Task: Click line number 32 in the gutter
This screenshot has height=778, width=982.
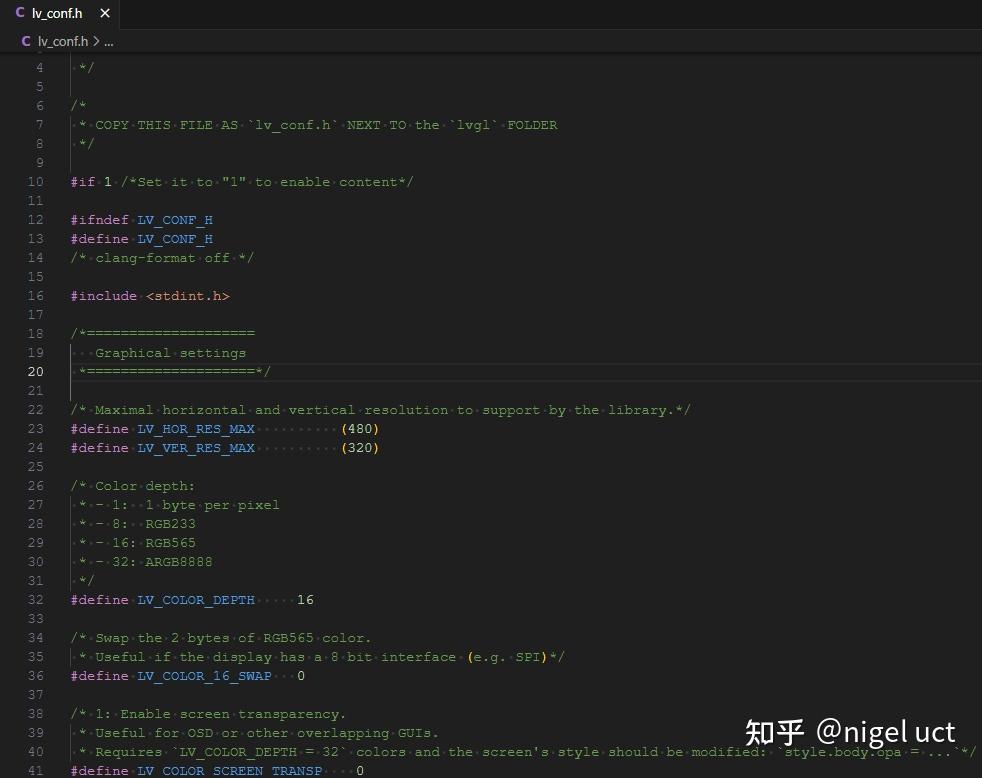Action: (36, 599)
